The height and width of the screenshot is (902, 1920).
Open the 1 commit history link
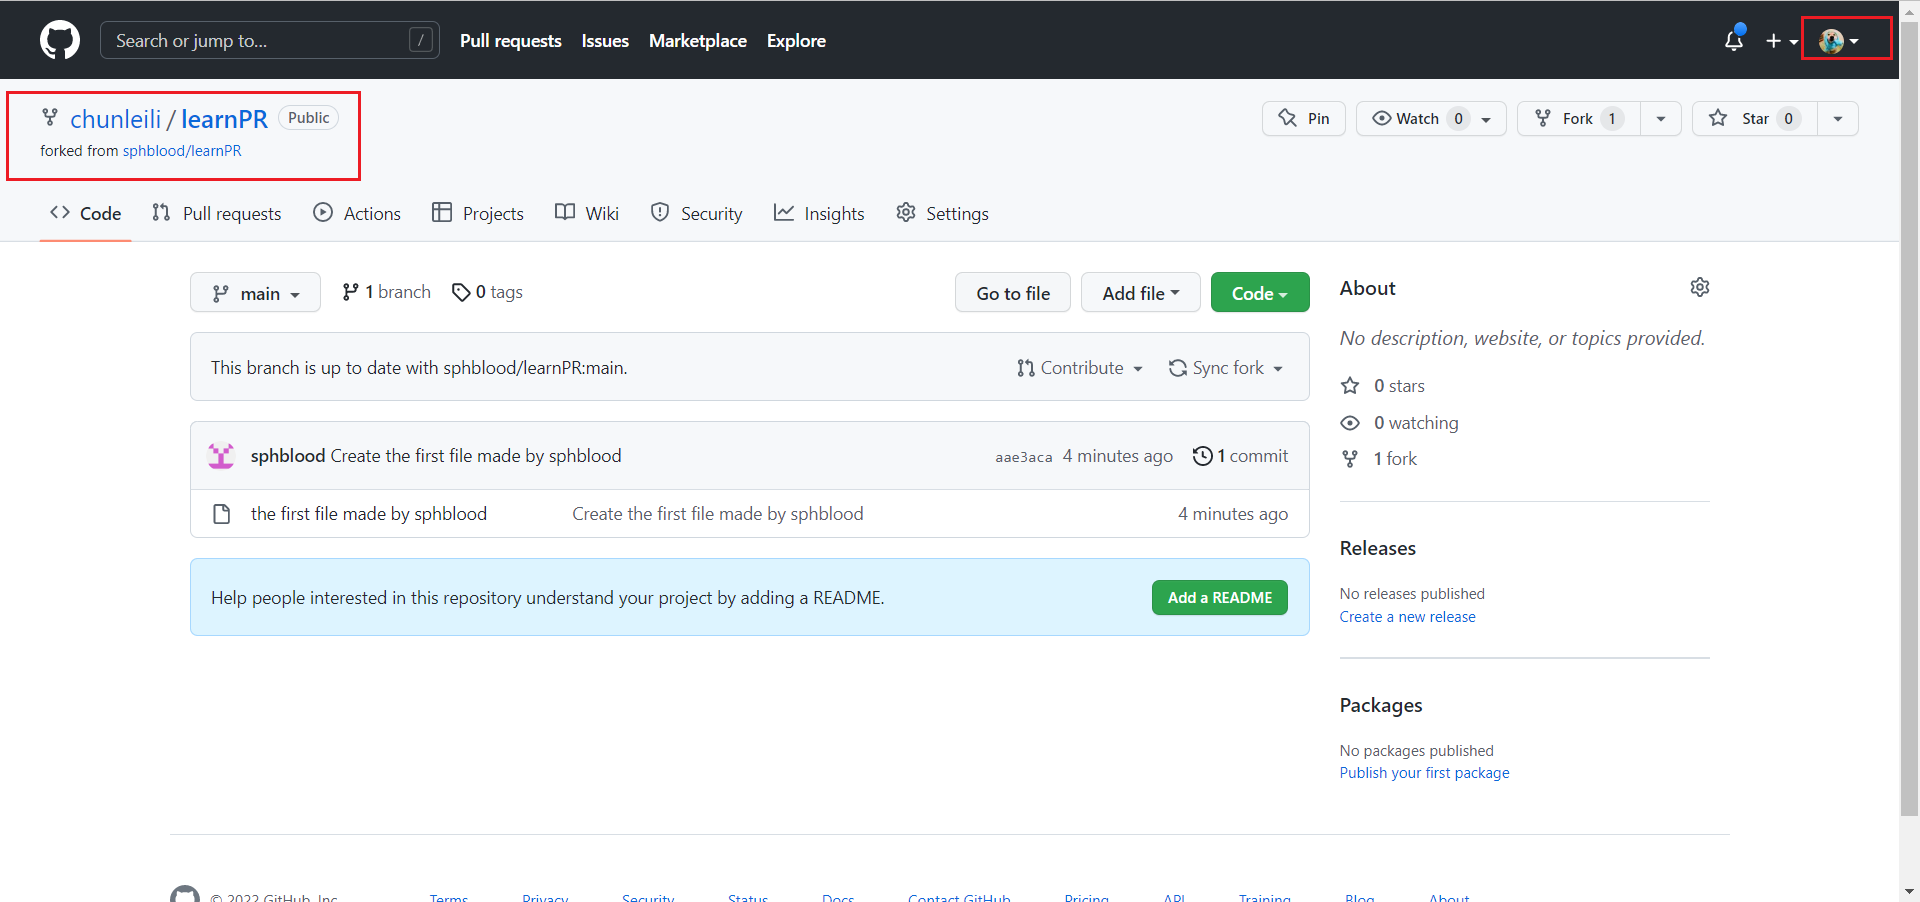tap(1241, 456)
